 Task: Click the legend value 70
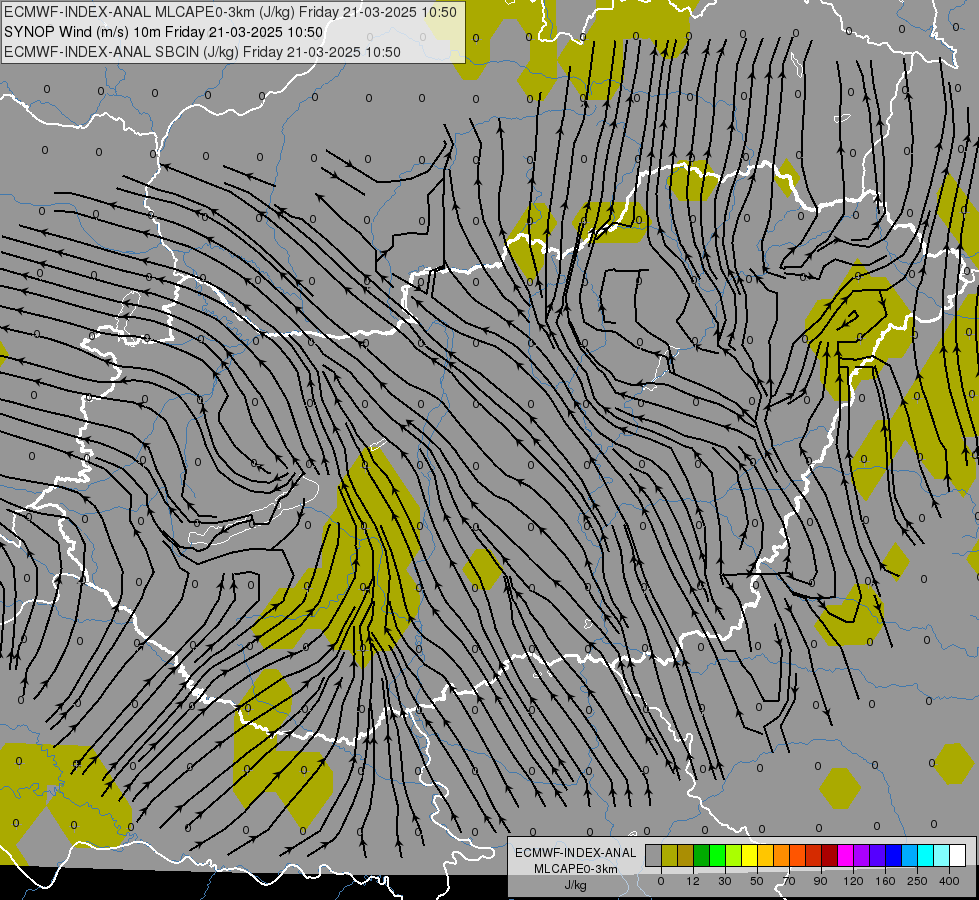click(x=789, y=881)
